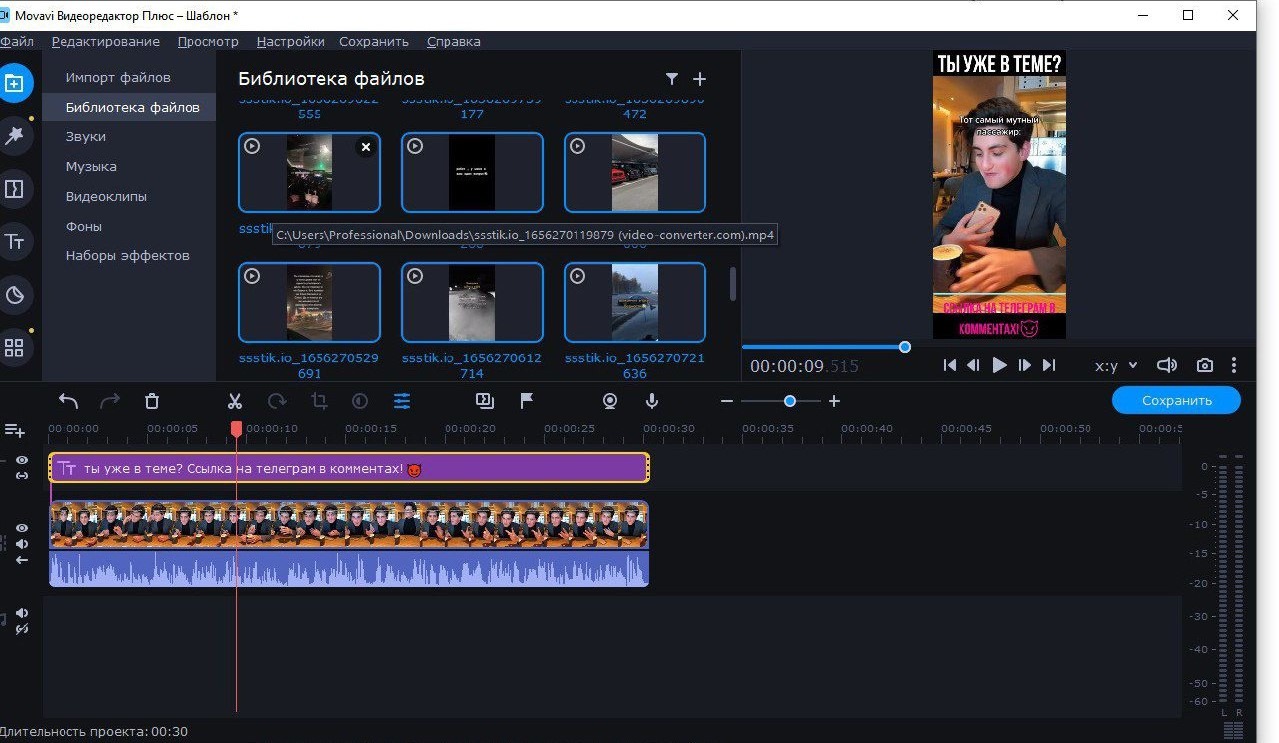Take a snapshot with the camera icon
1279x743 pixels.
pyautogui.click(x=1205, y=366)
